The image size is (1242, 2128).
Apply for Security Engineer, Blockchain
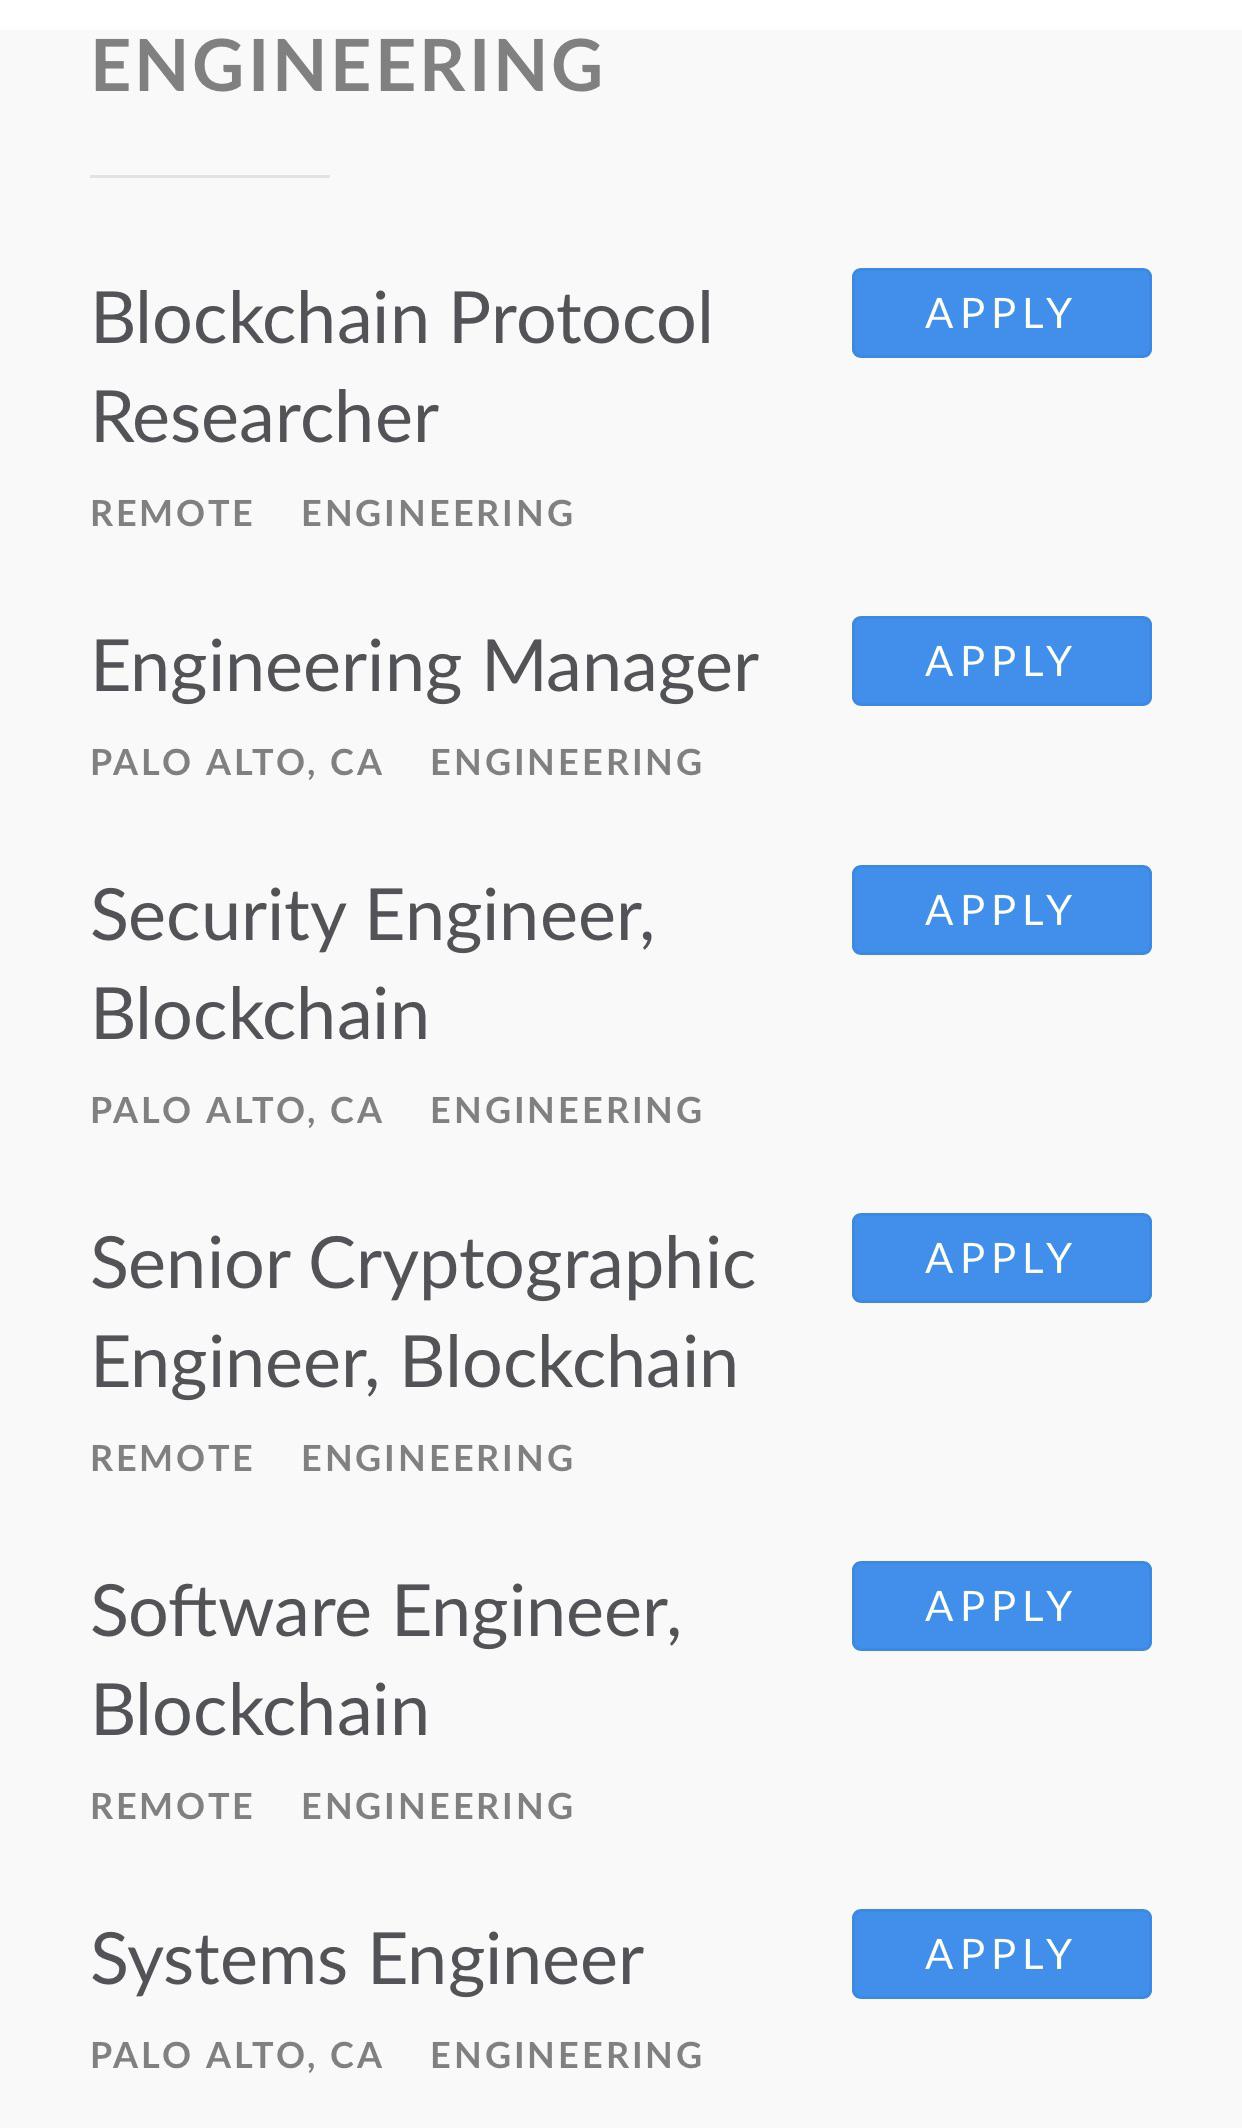coord(1001,909)
